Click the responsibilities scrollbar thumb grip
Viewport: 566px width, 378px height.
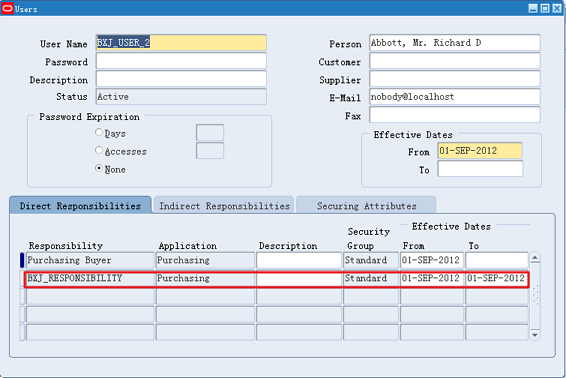pos(535,295)
